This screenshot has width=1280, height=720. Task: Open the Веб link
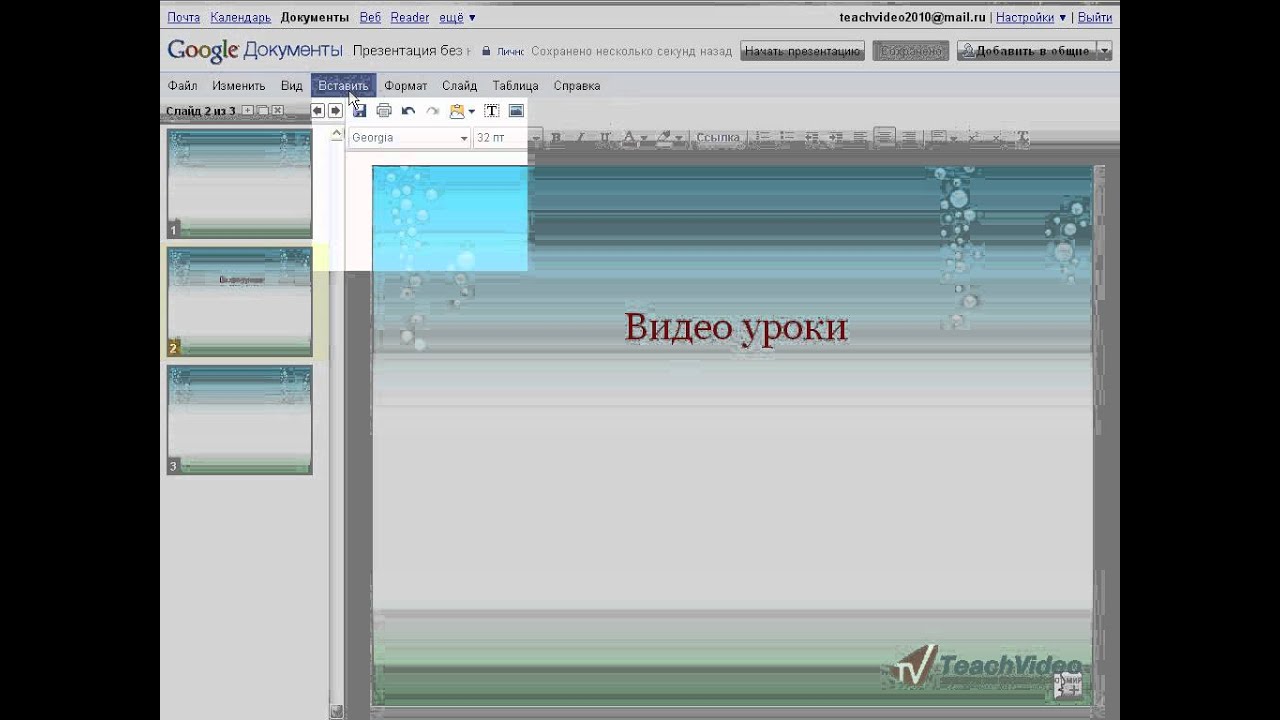[x=370, y=17]
